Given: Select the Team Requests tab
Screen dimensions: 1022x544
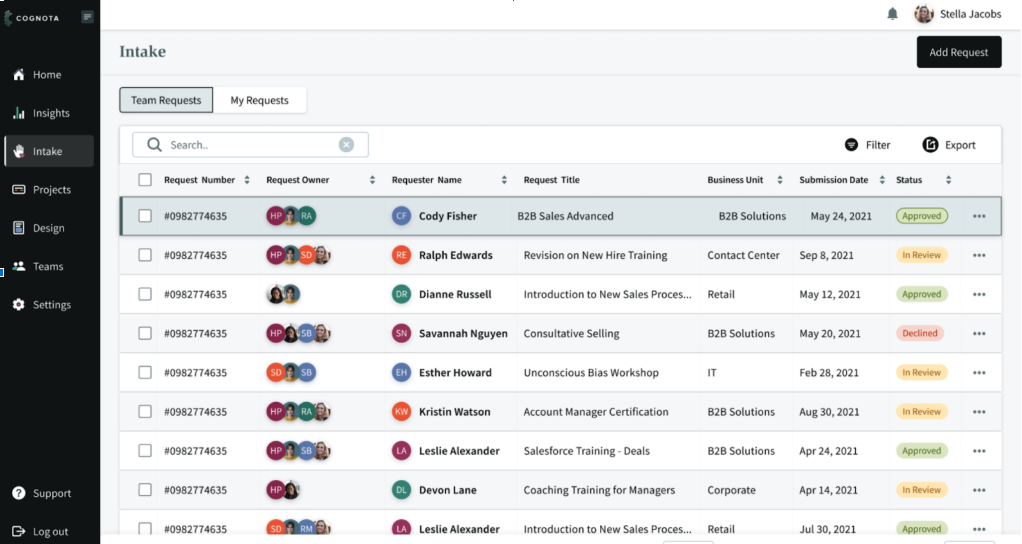Looking at the screenshot, I should click(166, 100).
